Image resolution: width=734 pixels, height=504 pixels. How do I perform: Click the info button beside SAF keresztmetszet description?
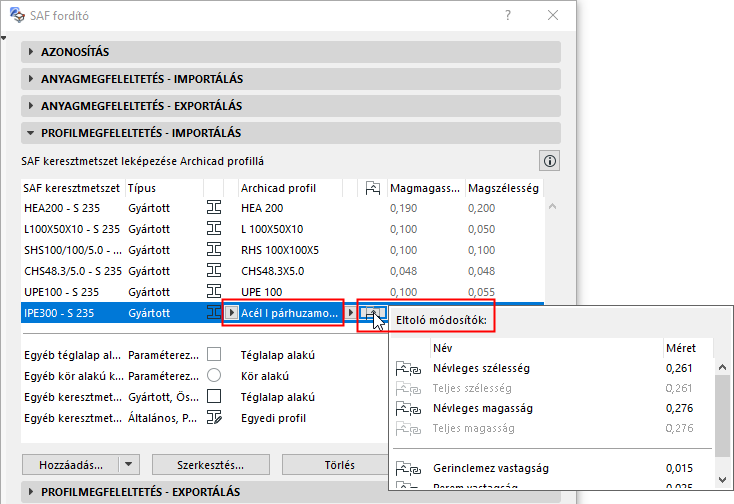(x=550, y=161)
